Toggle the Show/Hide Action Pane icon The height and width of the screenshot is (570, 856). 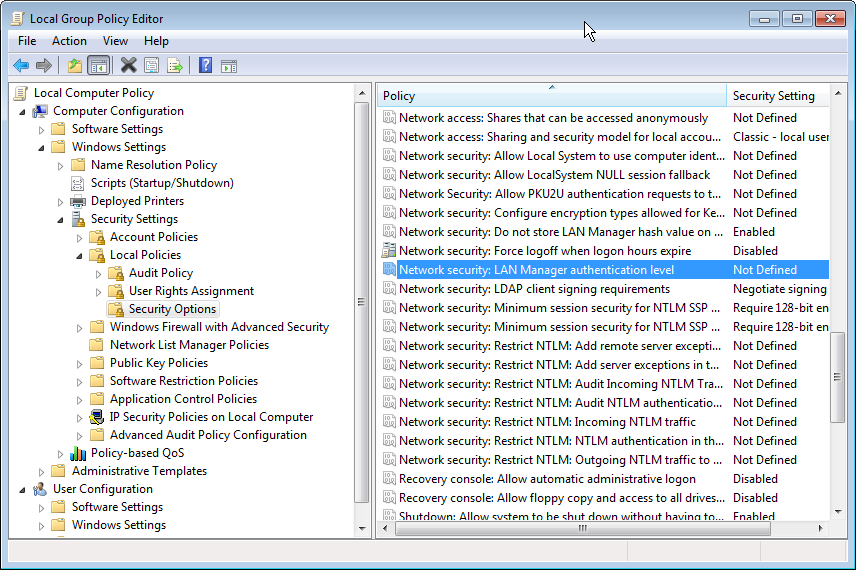tap(229, 66)
